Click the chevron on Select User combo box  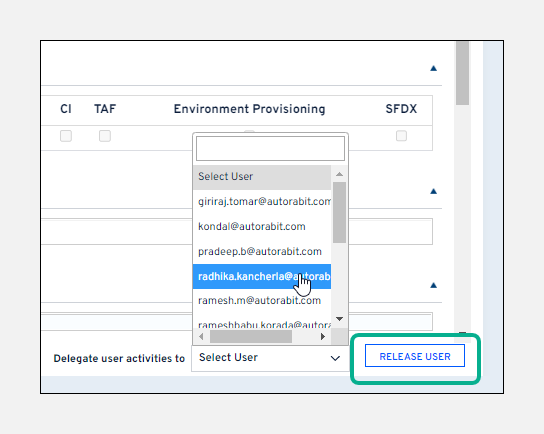[335, 358]
